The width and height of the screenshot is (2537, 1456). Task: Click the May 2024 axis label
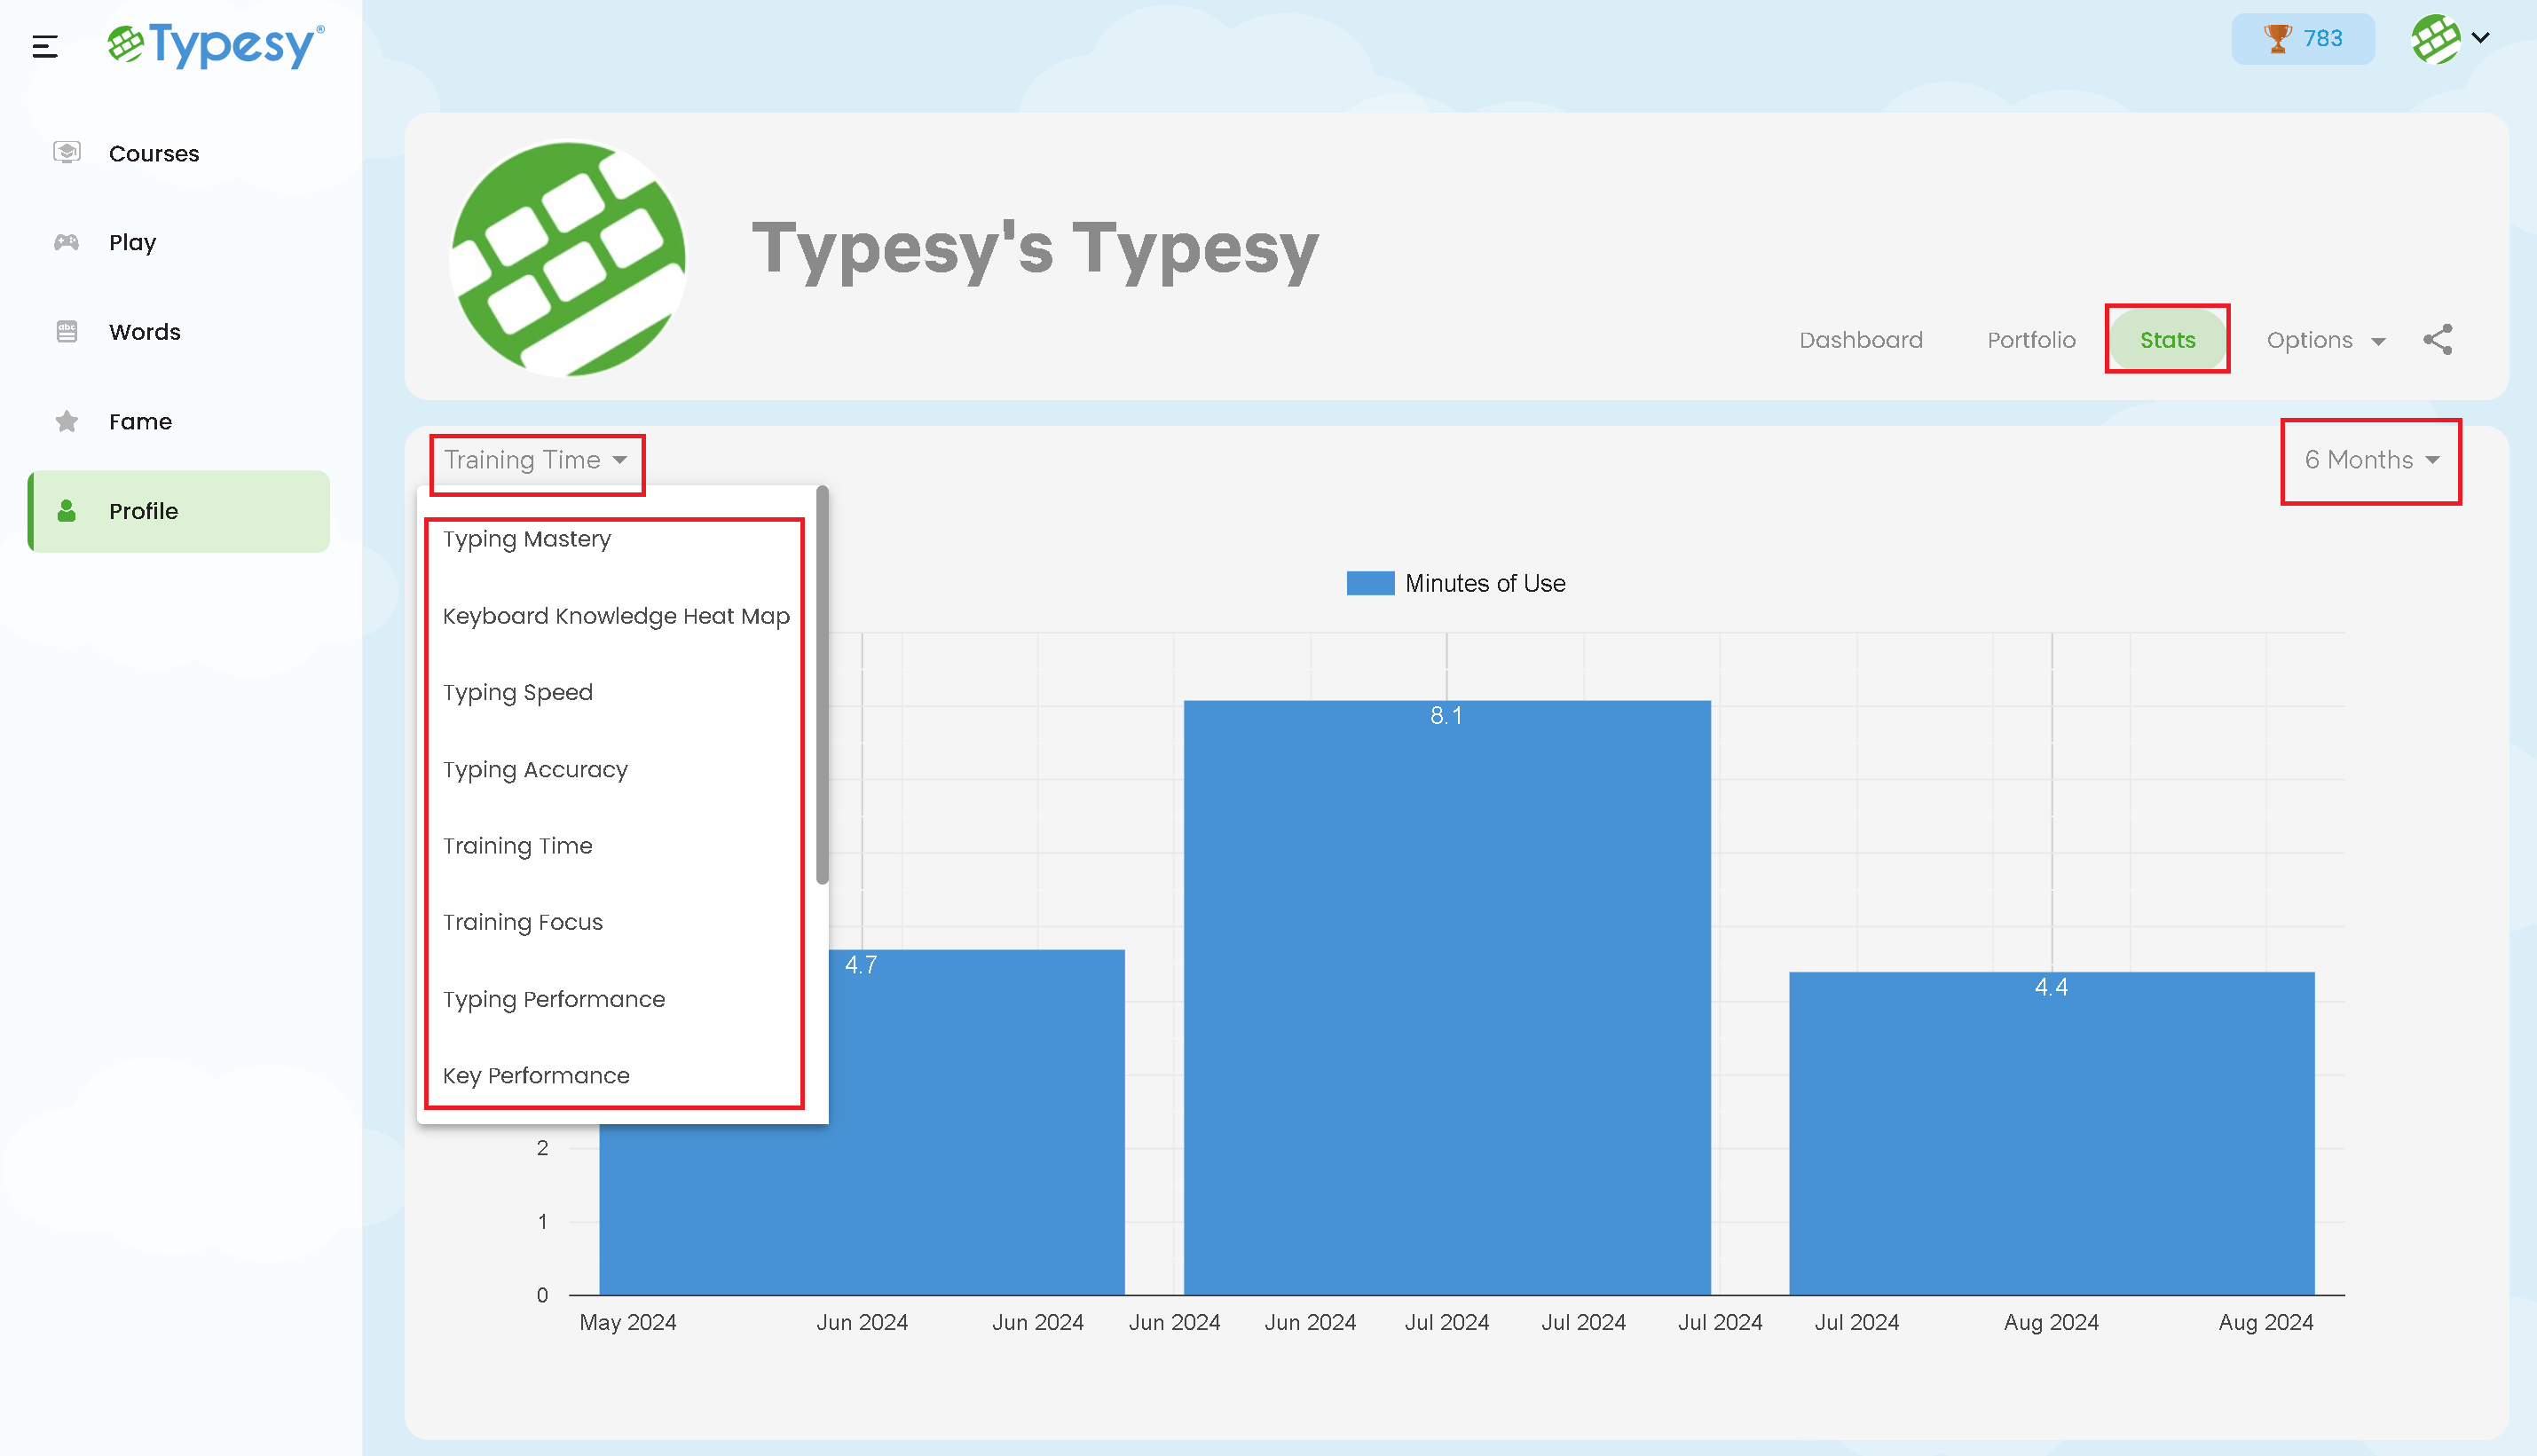(628, 1322)
